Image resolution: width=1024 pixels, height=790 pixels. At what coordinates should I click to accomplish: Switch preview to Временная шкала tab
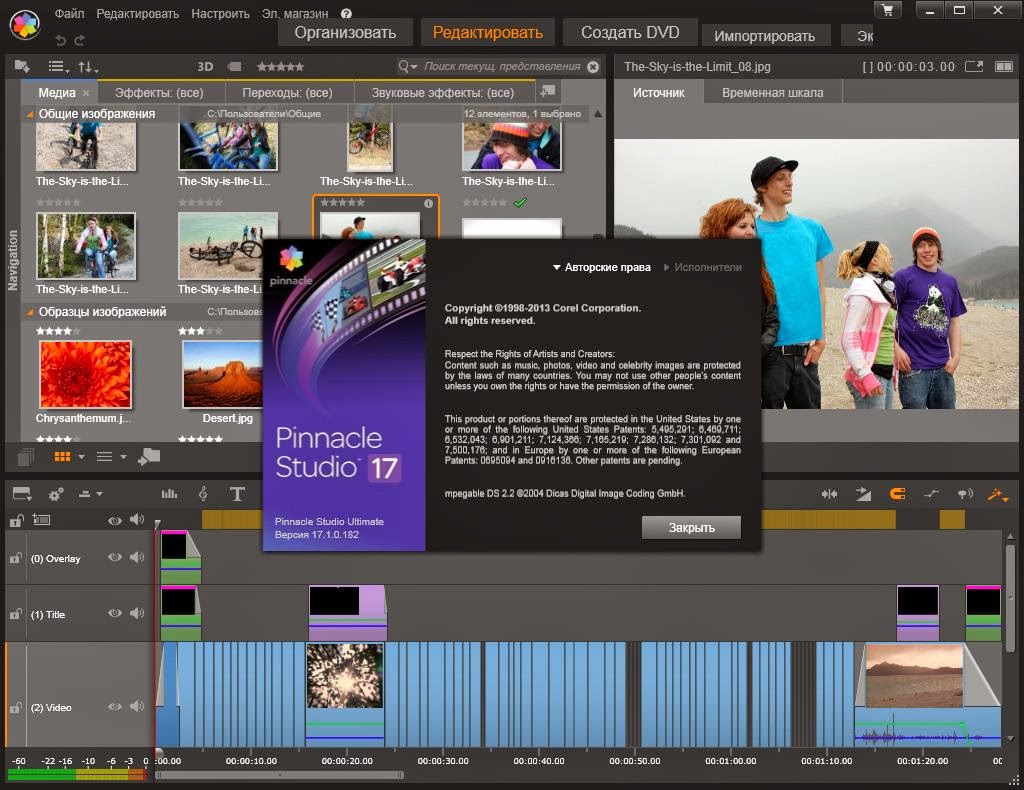pos(773,93)
